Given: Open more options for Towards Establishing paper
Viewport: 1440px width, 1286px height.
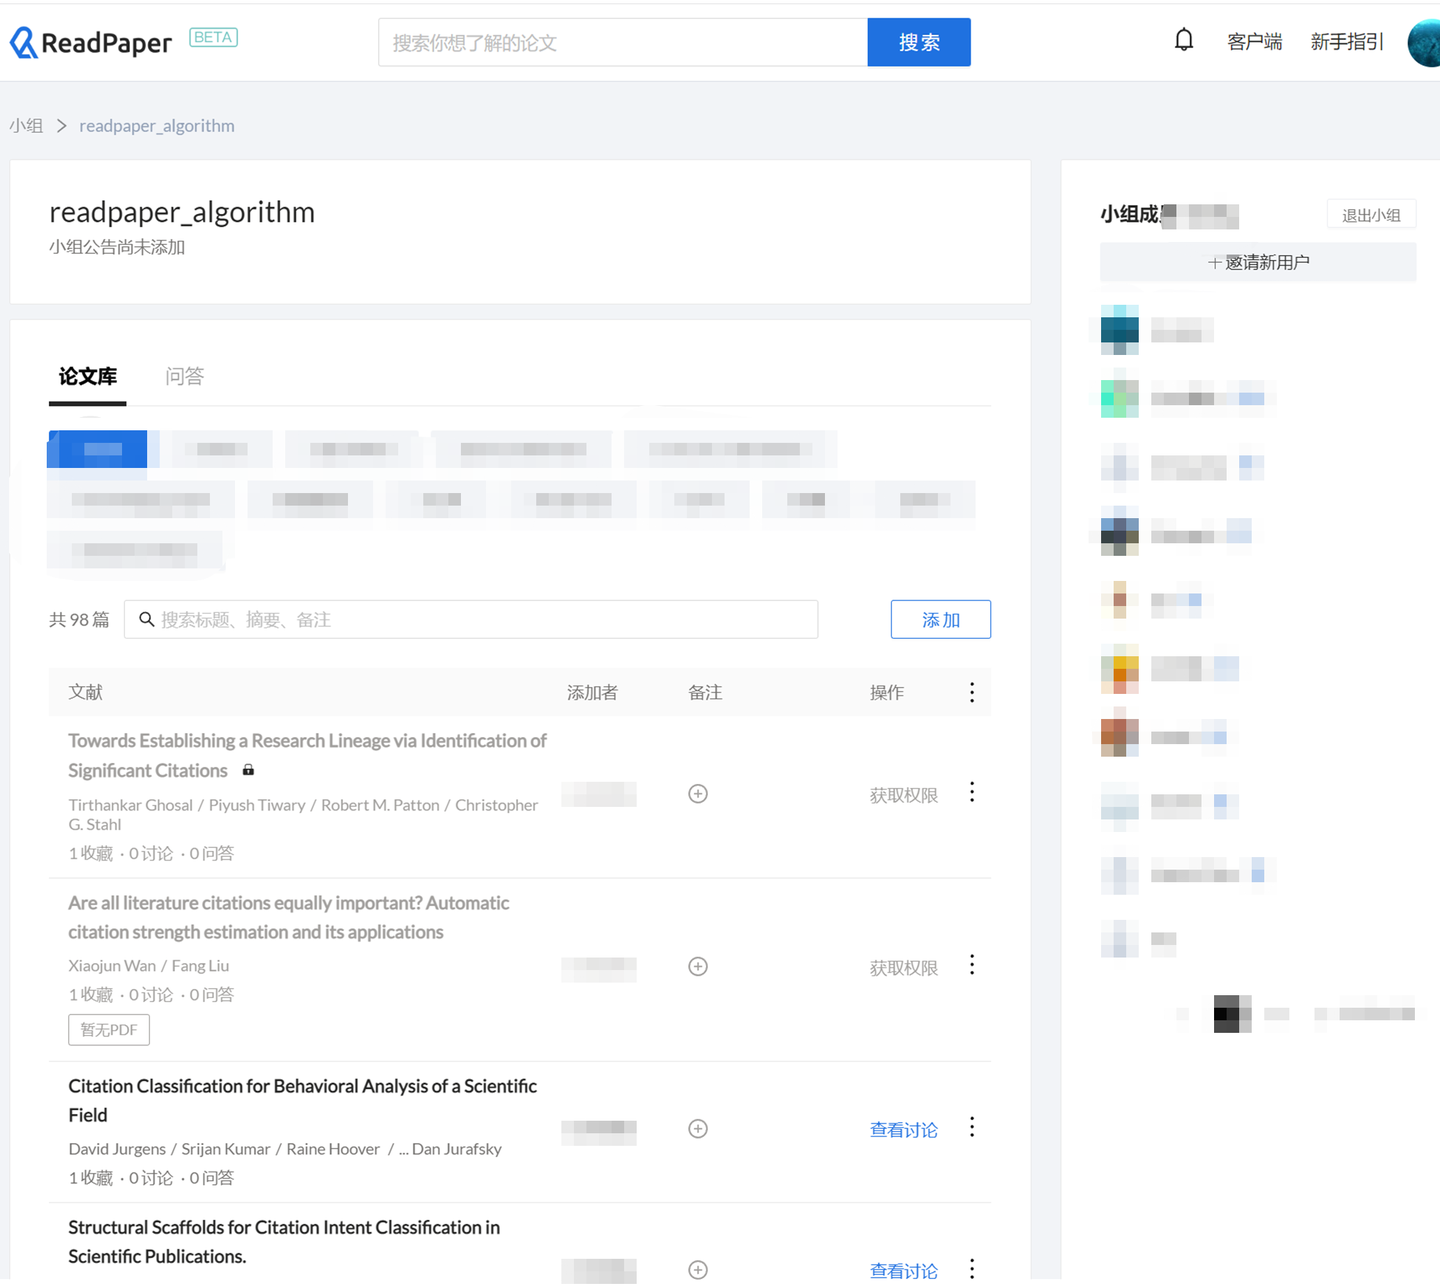Looking at the screenshot, I should tap(972, 792).
